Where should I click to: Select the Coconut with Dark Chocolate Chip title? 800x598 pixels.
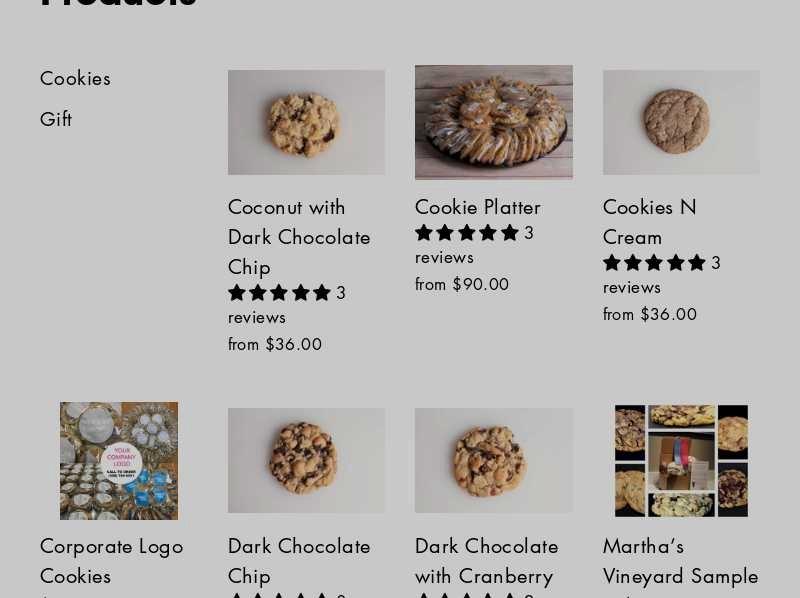click(x=299, y=237)
